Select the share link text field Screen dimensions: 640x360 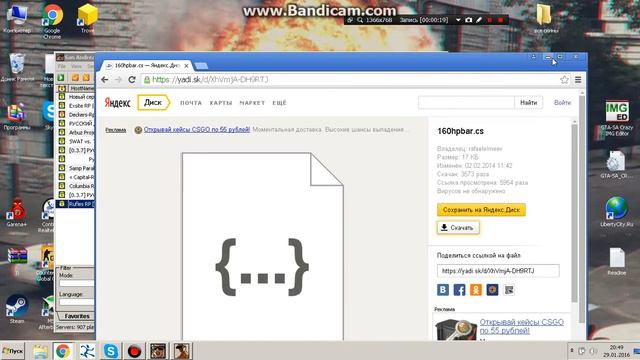[498, 271]
